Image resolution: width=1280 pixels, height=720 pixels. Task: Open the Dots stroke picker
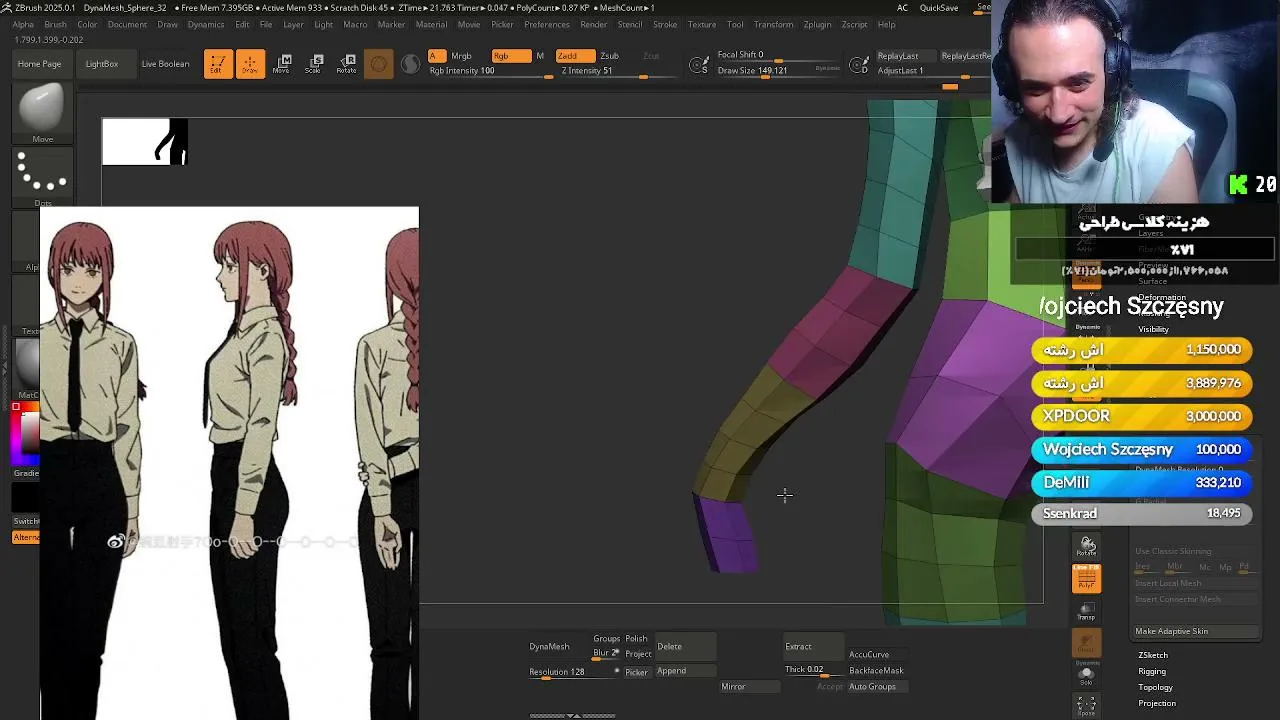pos(42,178)
